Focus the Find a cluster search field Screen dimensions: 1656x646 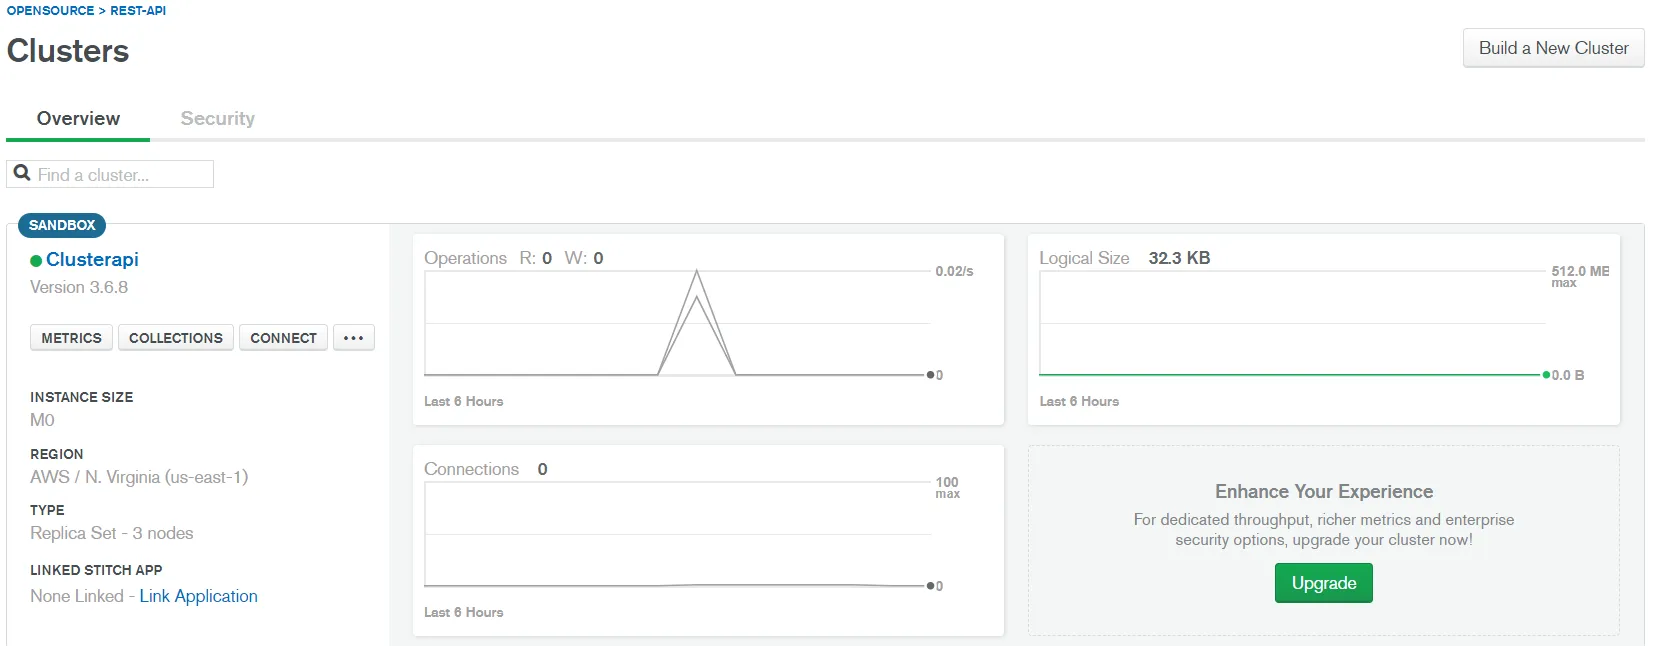[110, 174]
